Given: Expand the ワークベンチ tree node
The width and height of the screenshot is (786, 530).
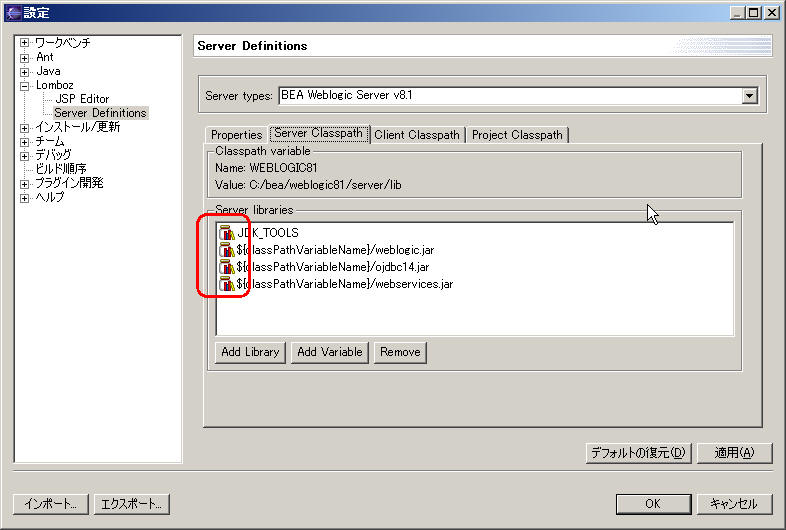Looking at the screenshot, I should pyautogui.click(x=25, y=43).
